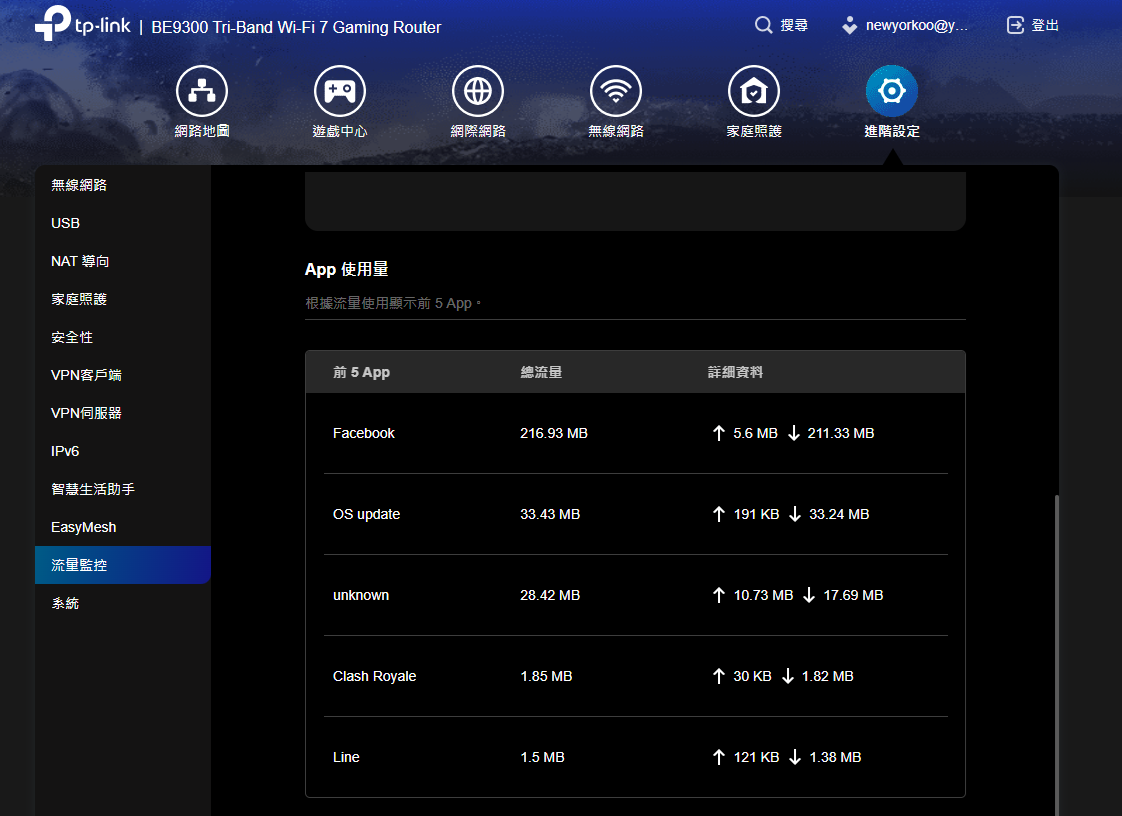Image resolution: width=1122 pixels, height=816 pixels.
Task: Click the 根據流量使用顯示前 5 App description
Action: pos(393,303)
